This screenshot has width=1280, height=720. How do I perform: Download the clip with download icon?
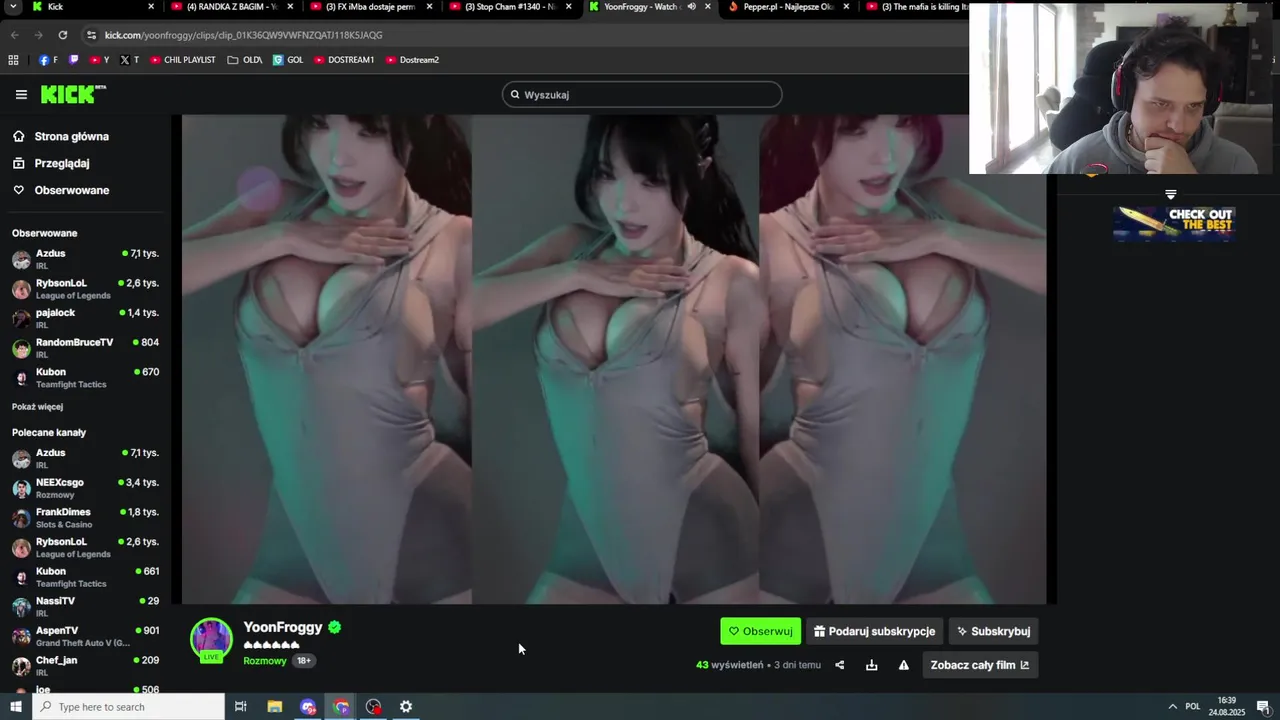871,665
